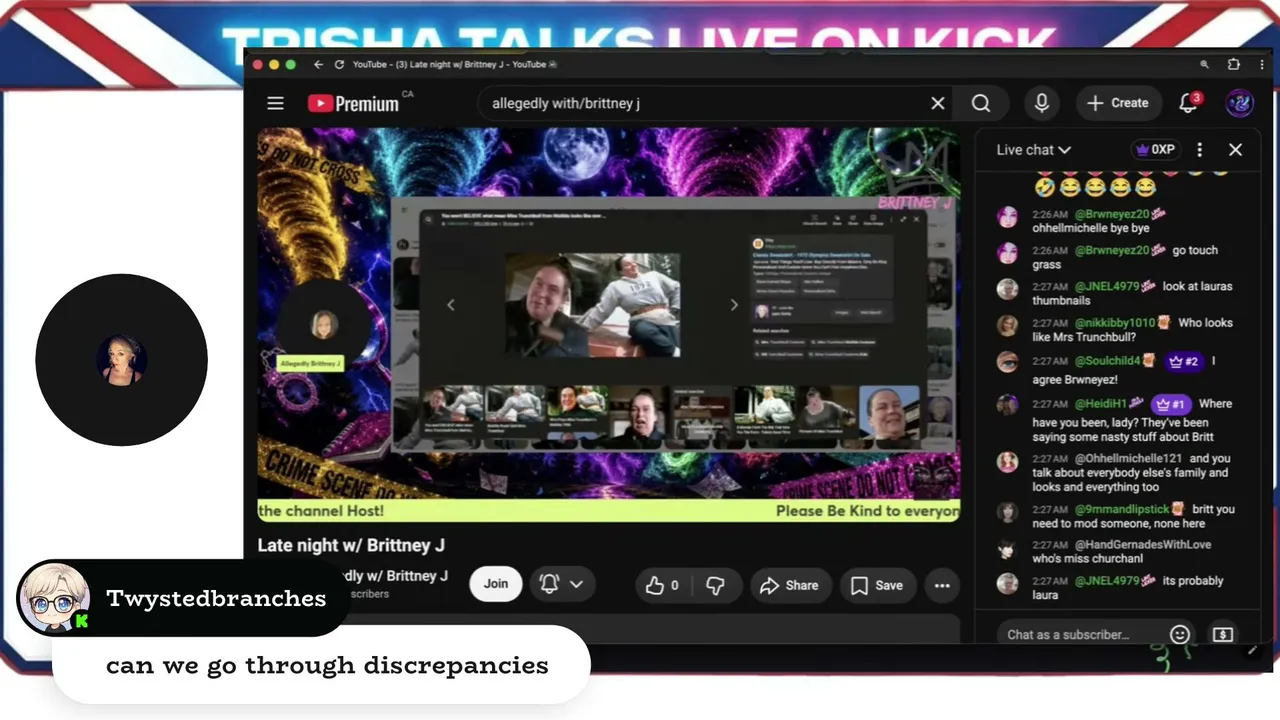Open more actions ellipsis under the video
1280x720 pixels.
pos(942,586)
